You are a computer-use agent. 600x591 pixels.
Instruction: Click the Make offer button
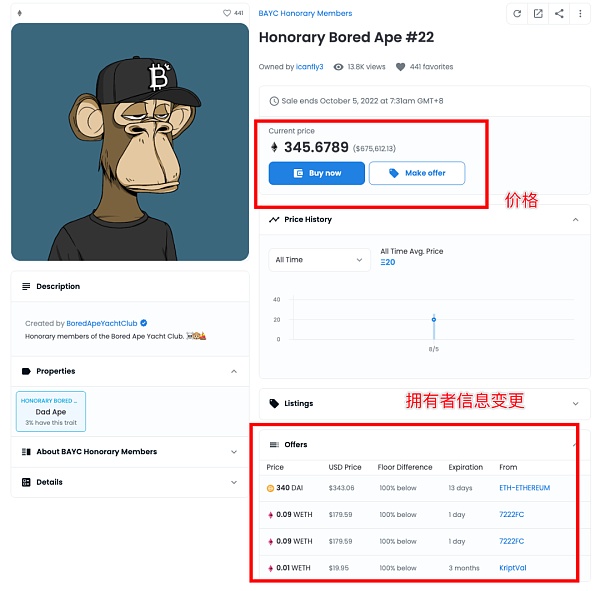click(417, 173)
